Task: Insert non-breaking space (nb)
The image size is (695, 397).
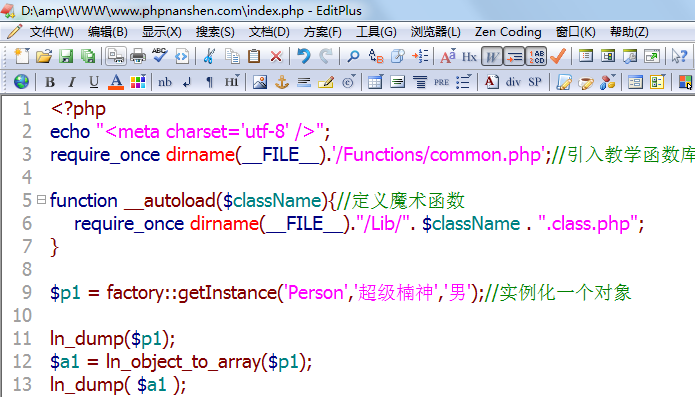Action: coord(165,82)
